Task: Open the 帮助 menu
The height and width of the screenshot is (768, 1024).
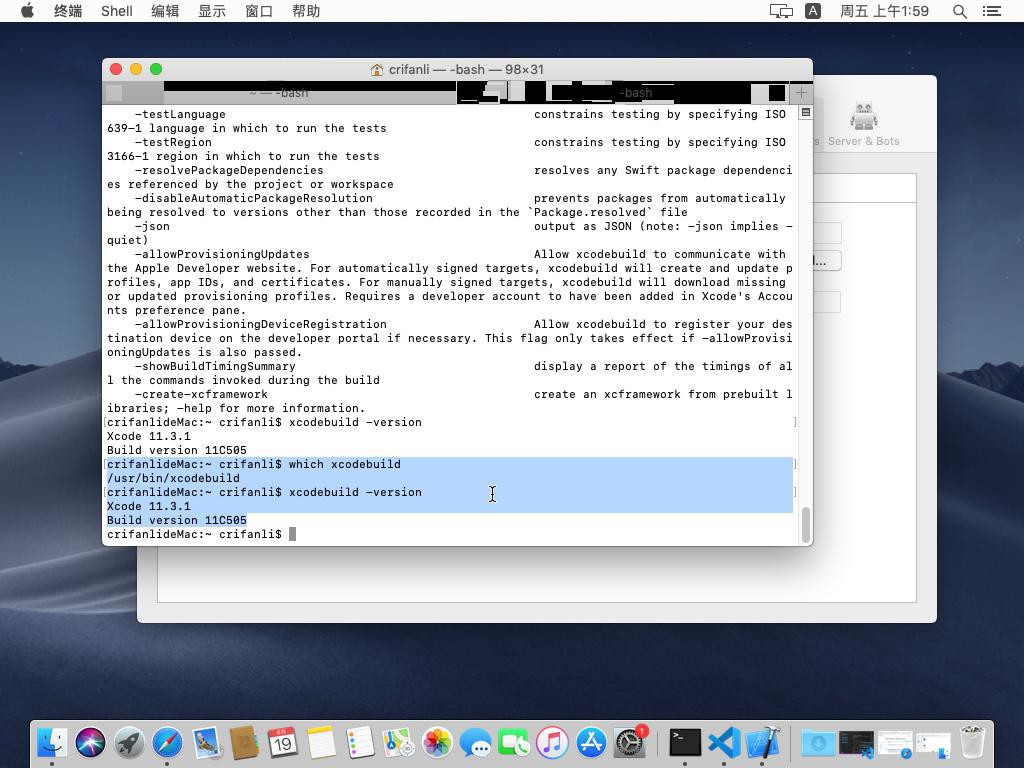Action: pyautogui.click(x=306, y=11)
